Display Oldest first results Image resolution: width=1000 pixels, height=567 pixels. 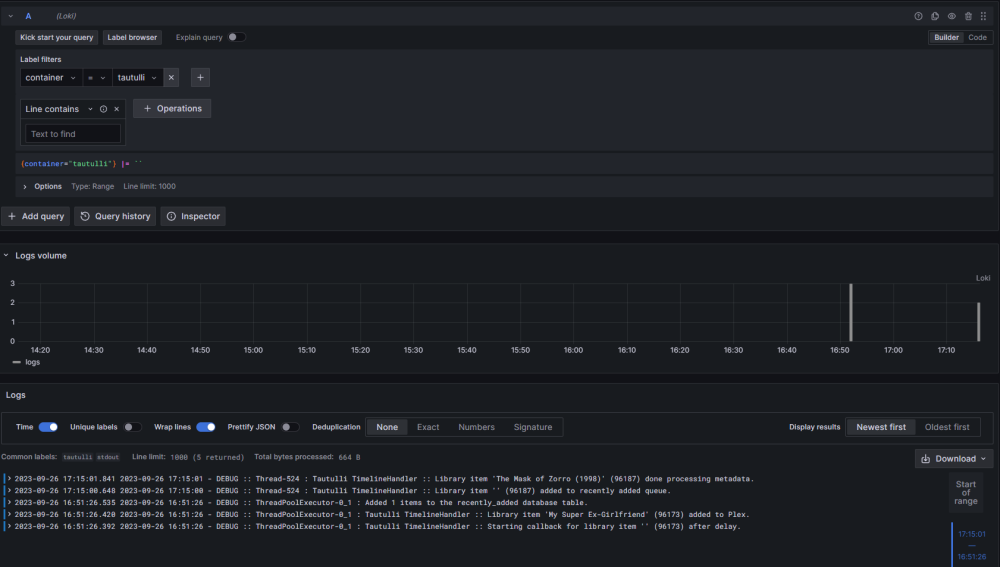(947, 427)
